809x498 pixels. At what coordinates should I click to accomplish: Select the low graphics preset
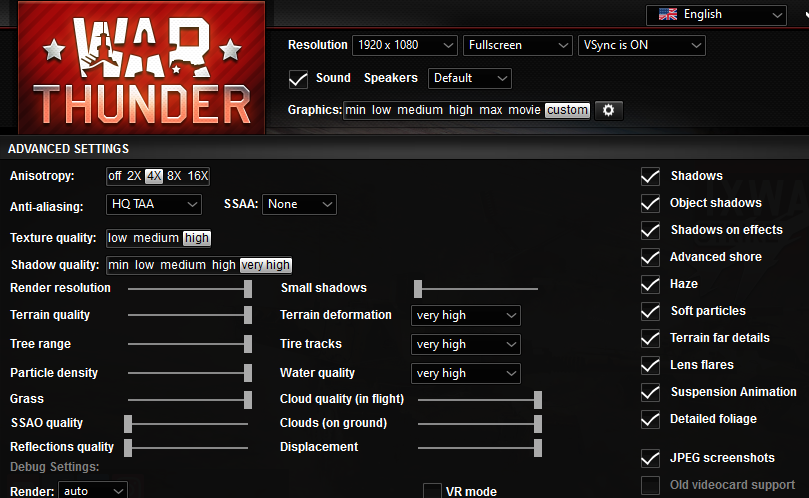[381, 110]
